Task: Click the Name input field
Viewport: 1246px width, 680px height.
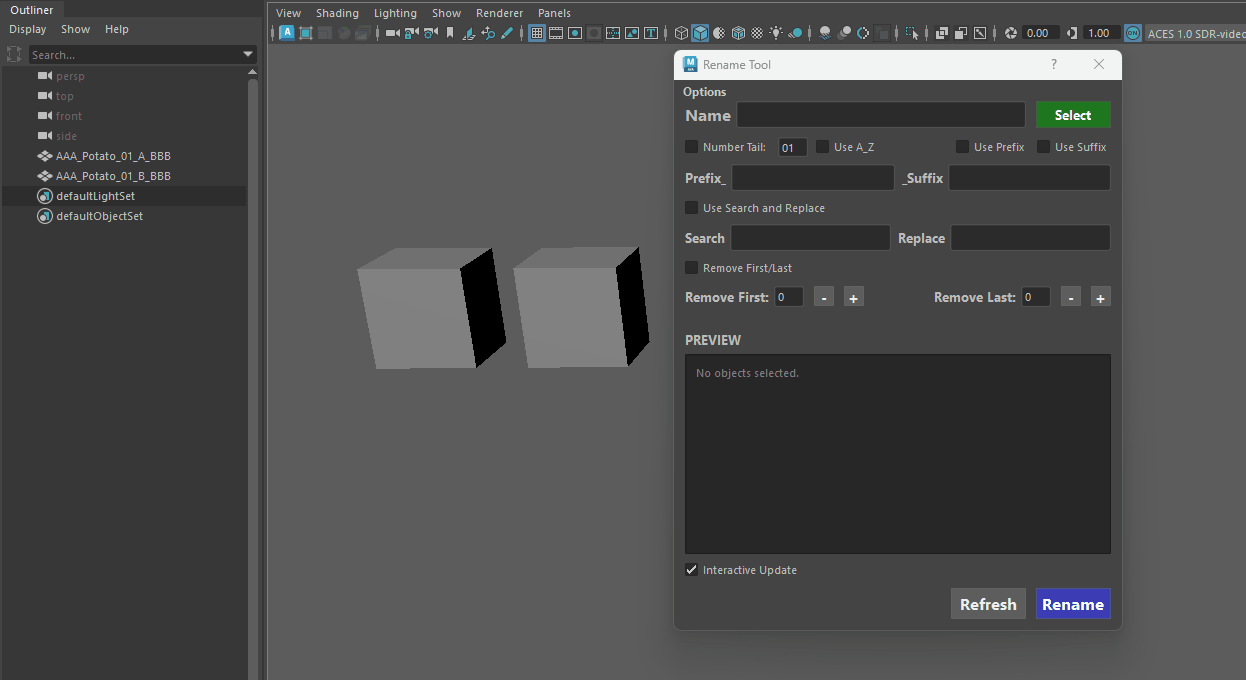Action: pyautogui.click(x=881, y=115)
